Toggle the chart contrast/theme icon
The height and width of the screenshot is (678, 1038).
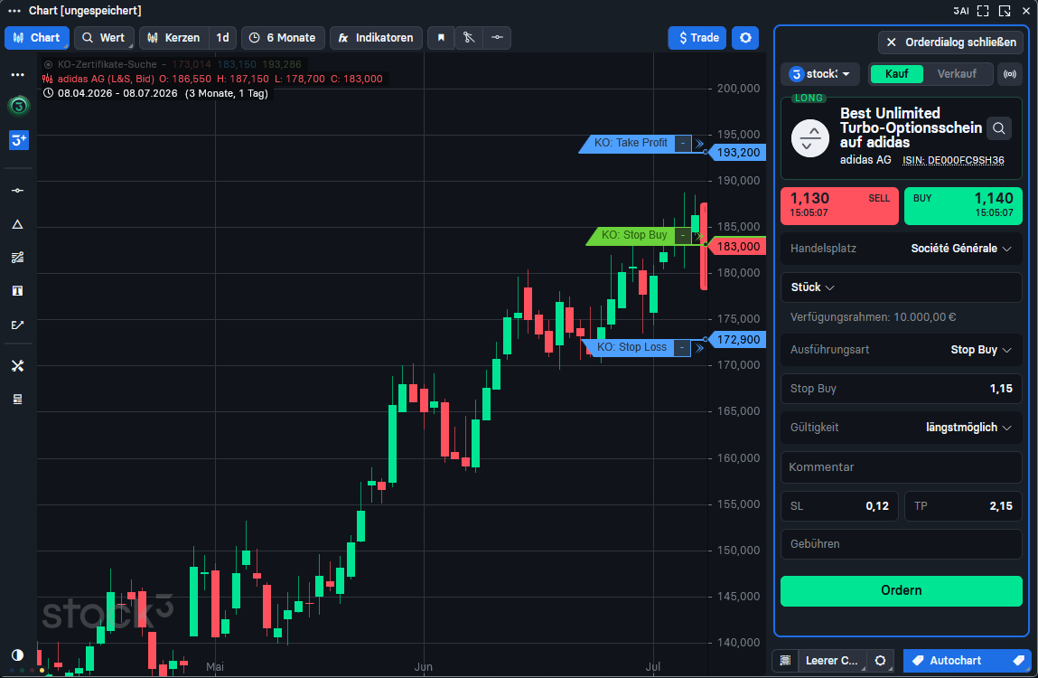(x=18, y=655)
